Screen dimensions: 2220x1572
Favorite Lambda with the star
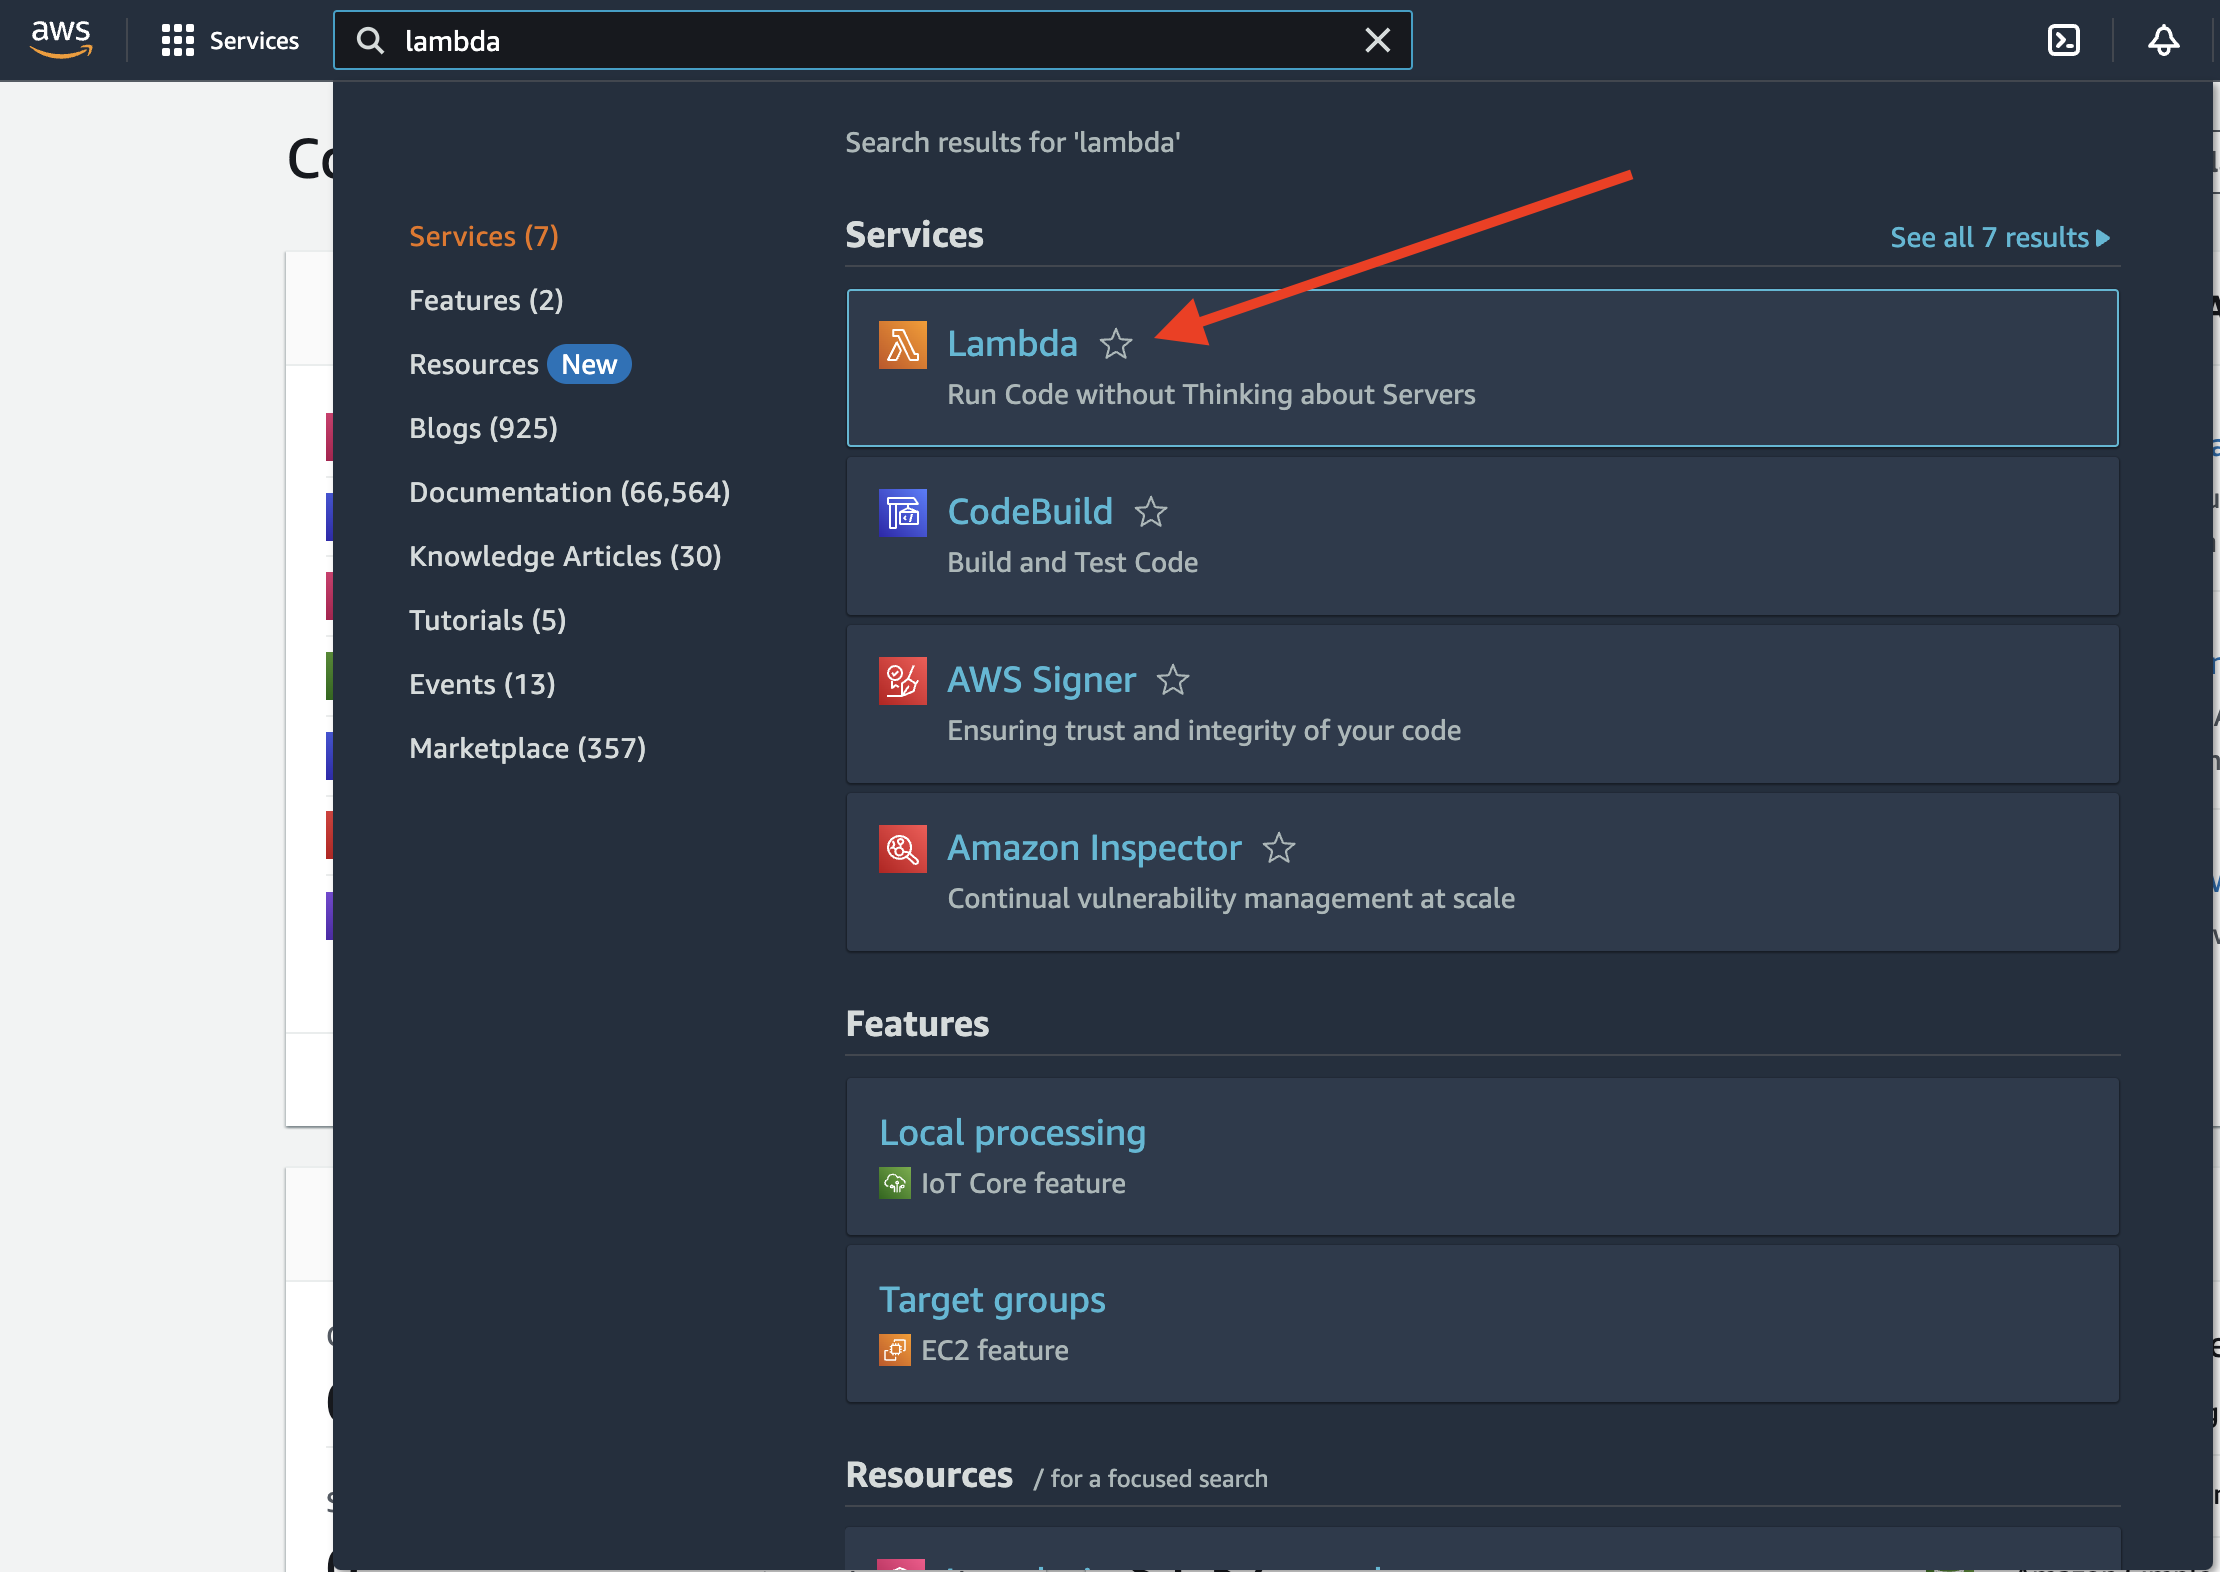(1115, 344)
